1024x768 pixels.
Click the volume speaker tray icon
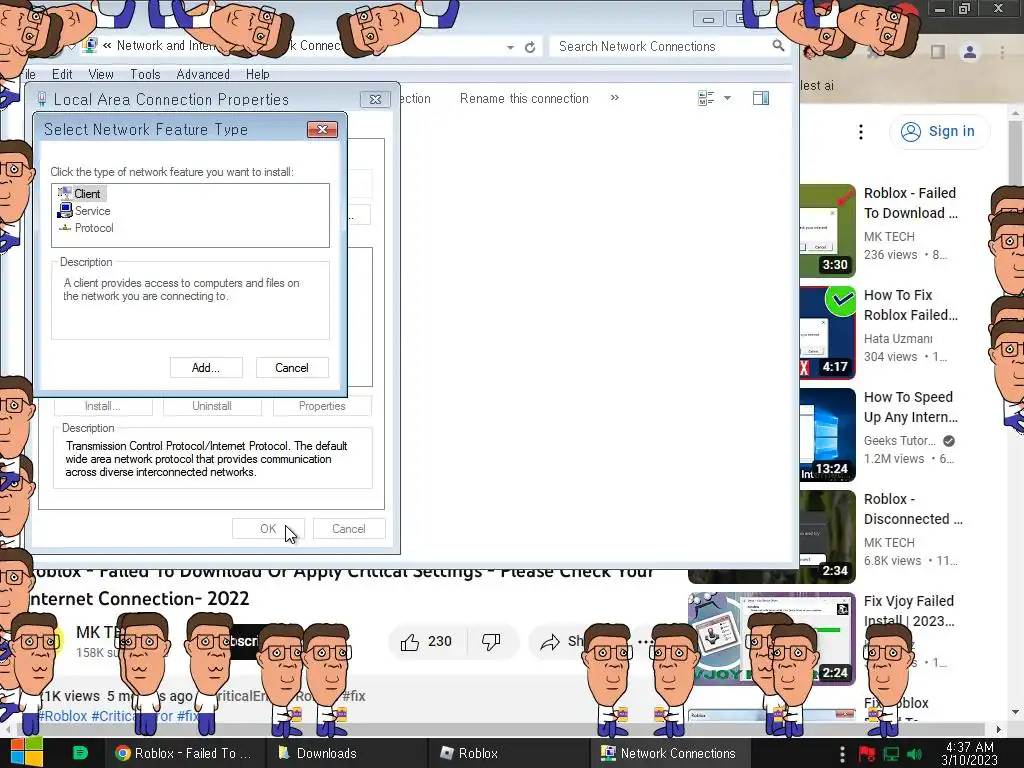[x=914, y=754]
